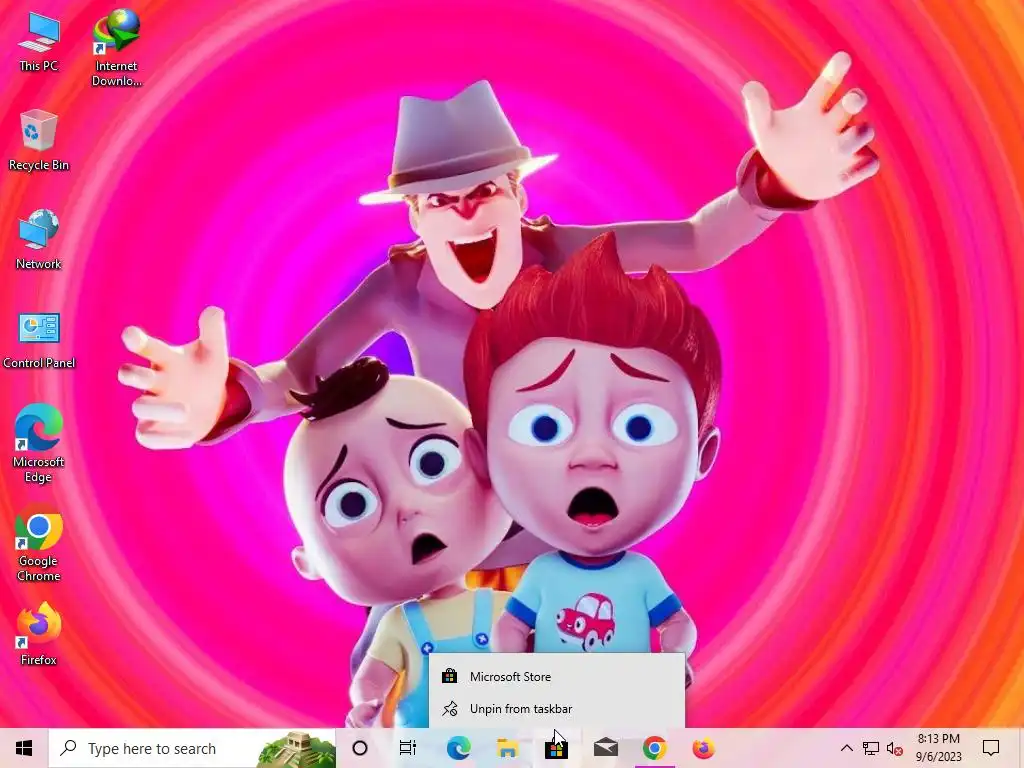Open the Action Center notifications icon
1024x768 pixels.
[x=991, y=748]
